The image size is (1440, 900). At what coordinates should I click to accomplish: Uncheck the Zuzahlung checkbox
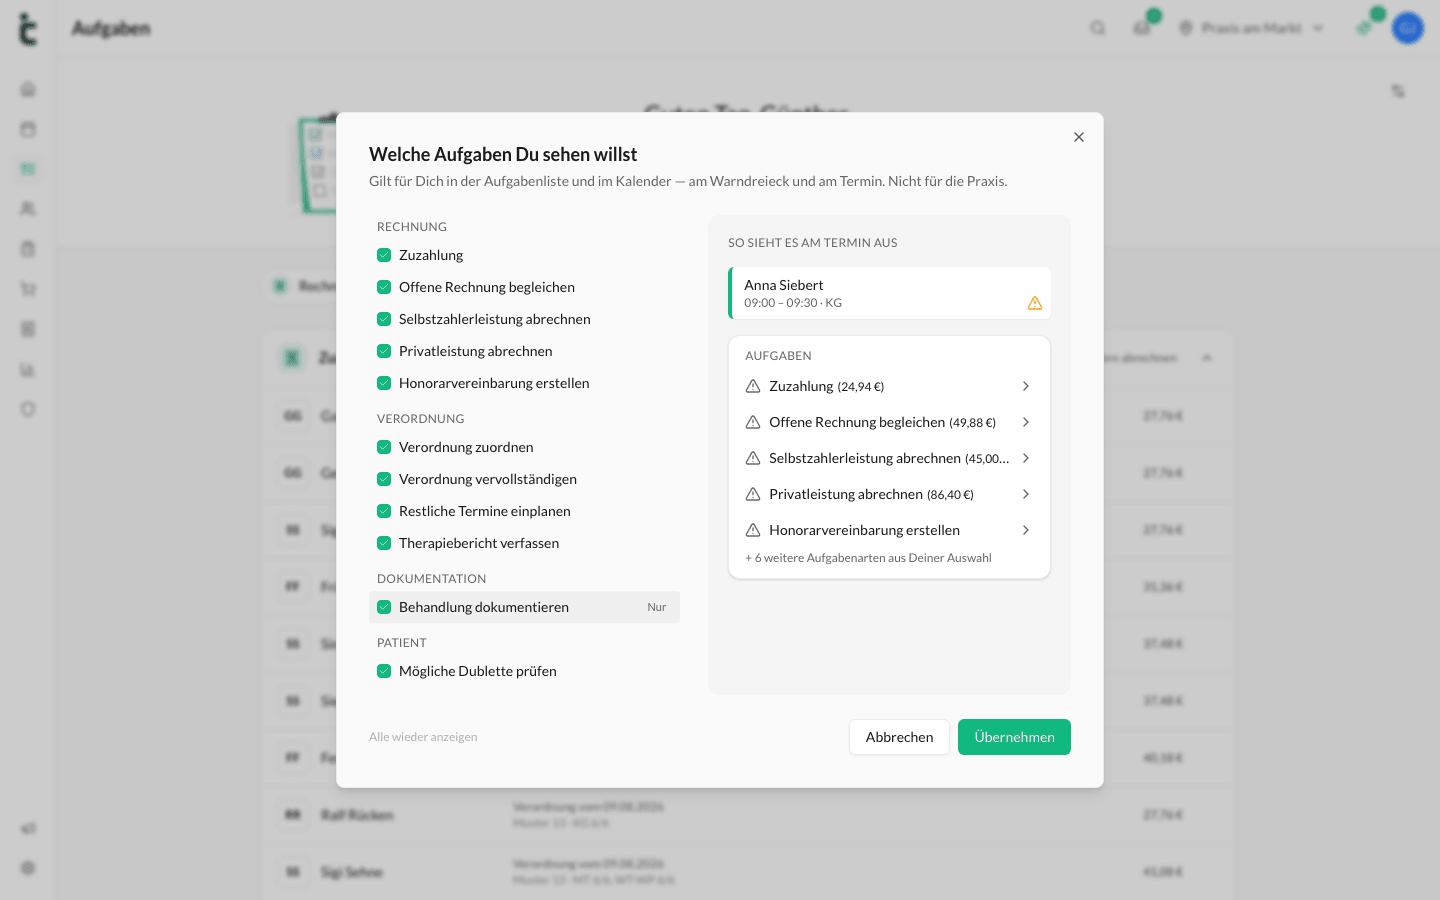(384, 255)
